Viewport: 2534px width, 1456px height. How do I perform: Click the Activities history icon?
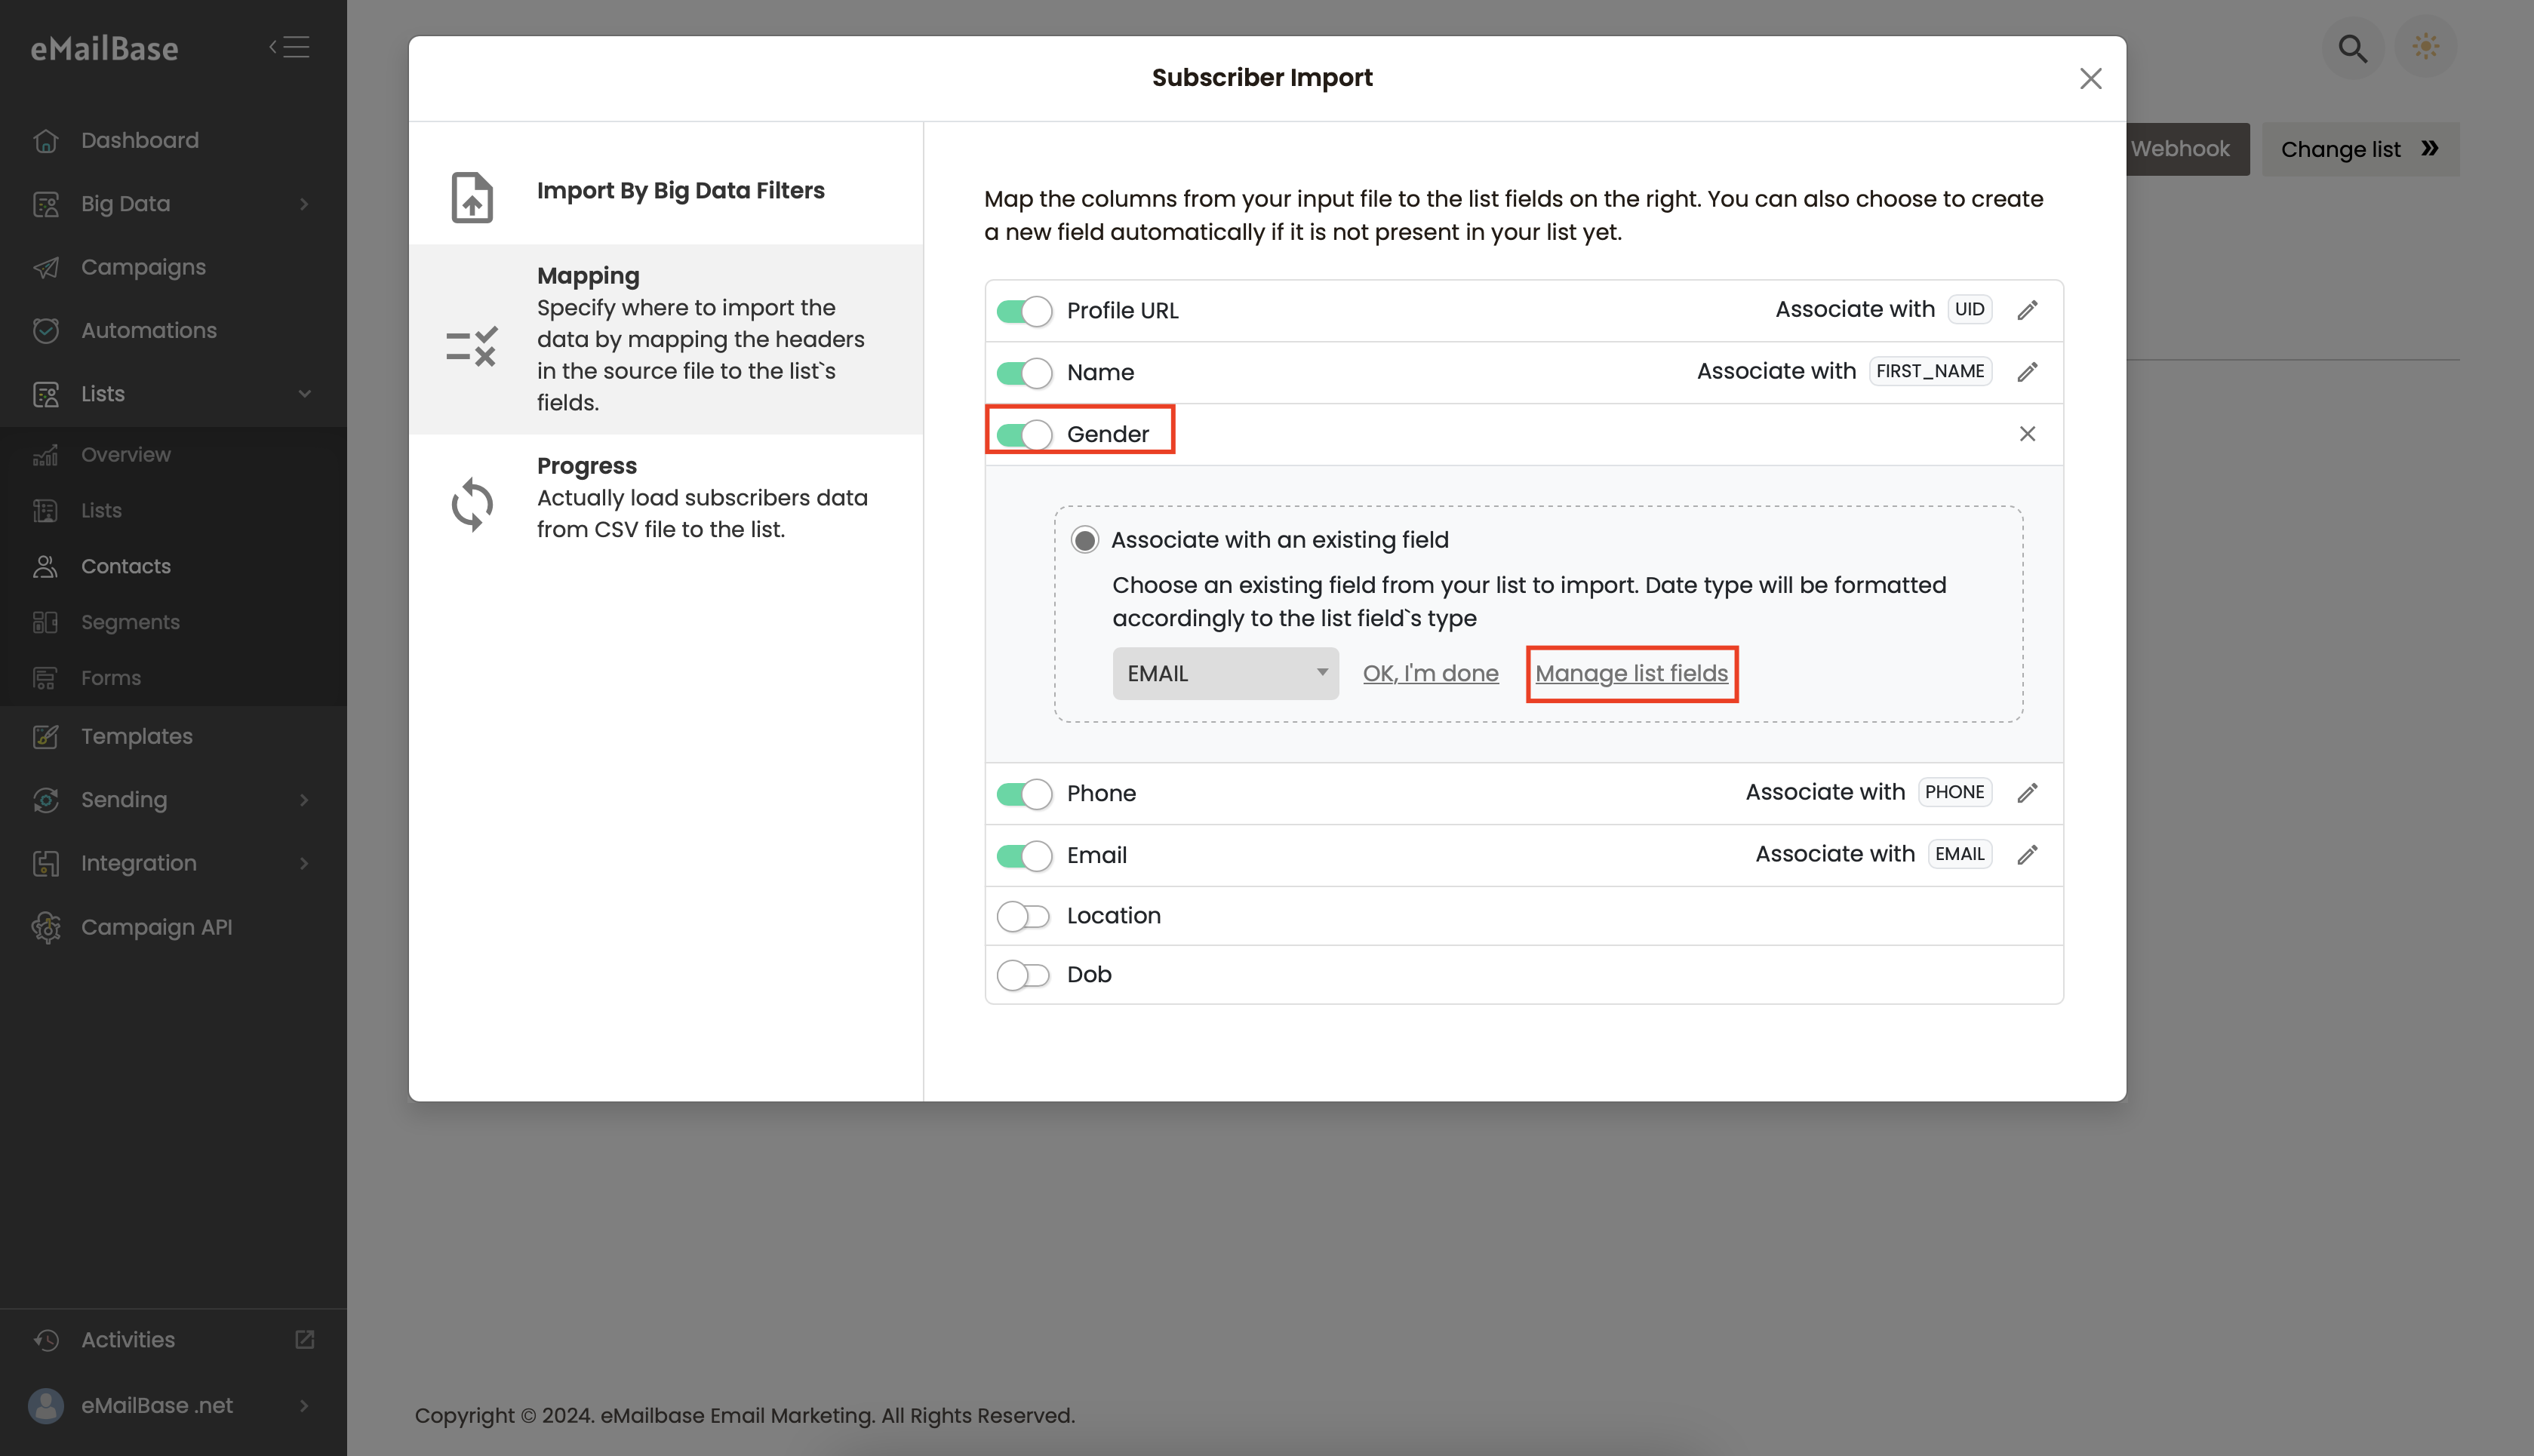pyautogui.click(x=46, y=1340)
